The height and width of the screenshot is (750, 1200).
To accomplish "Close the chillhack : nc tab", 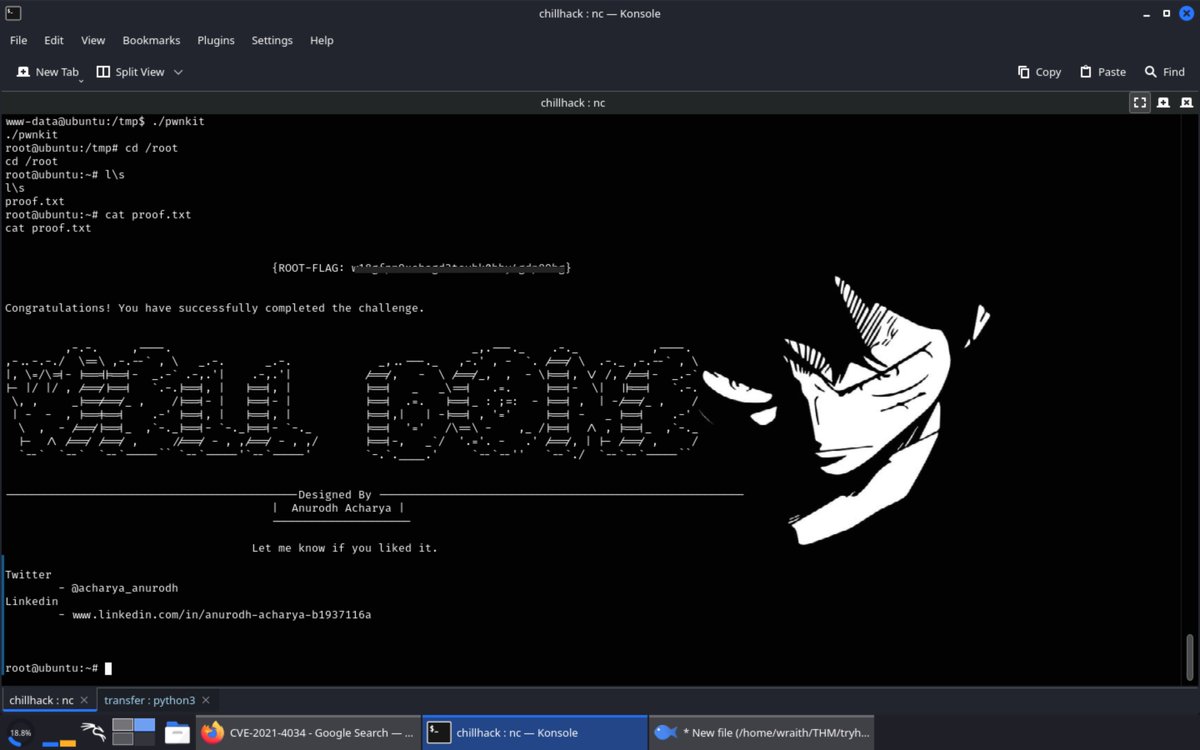I will point(85,700).
